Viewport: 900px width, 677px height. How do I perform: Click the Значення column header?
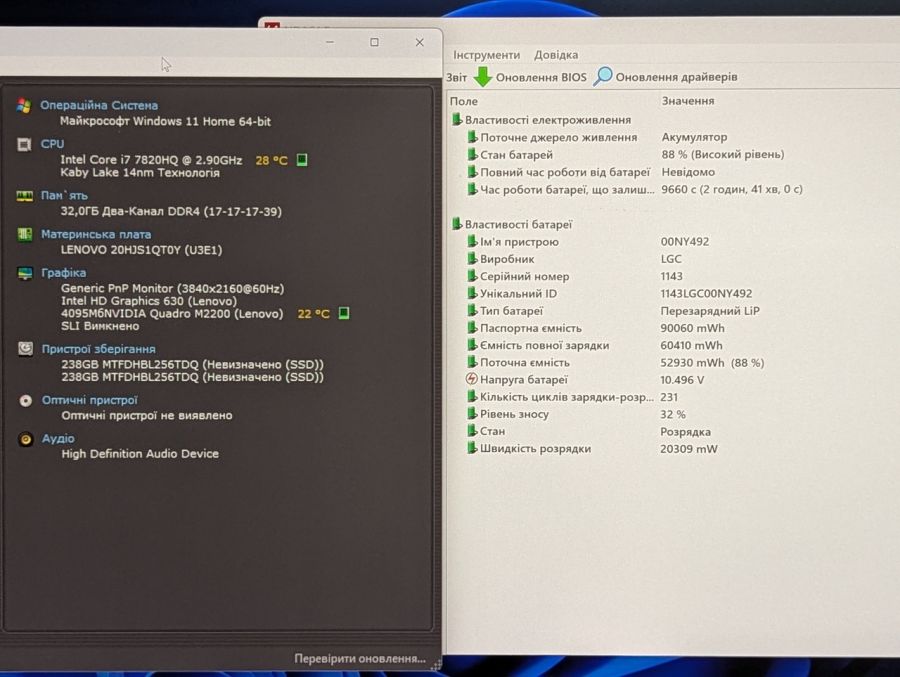coord(688,100)
